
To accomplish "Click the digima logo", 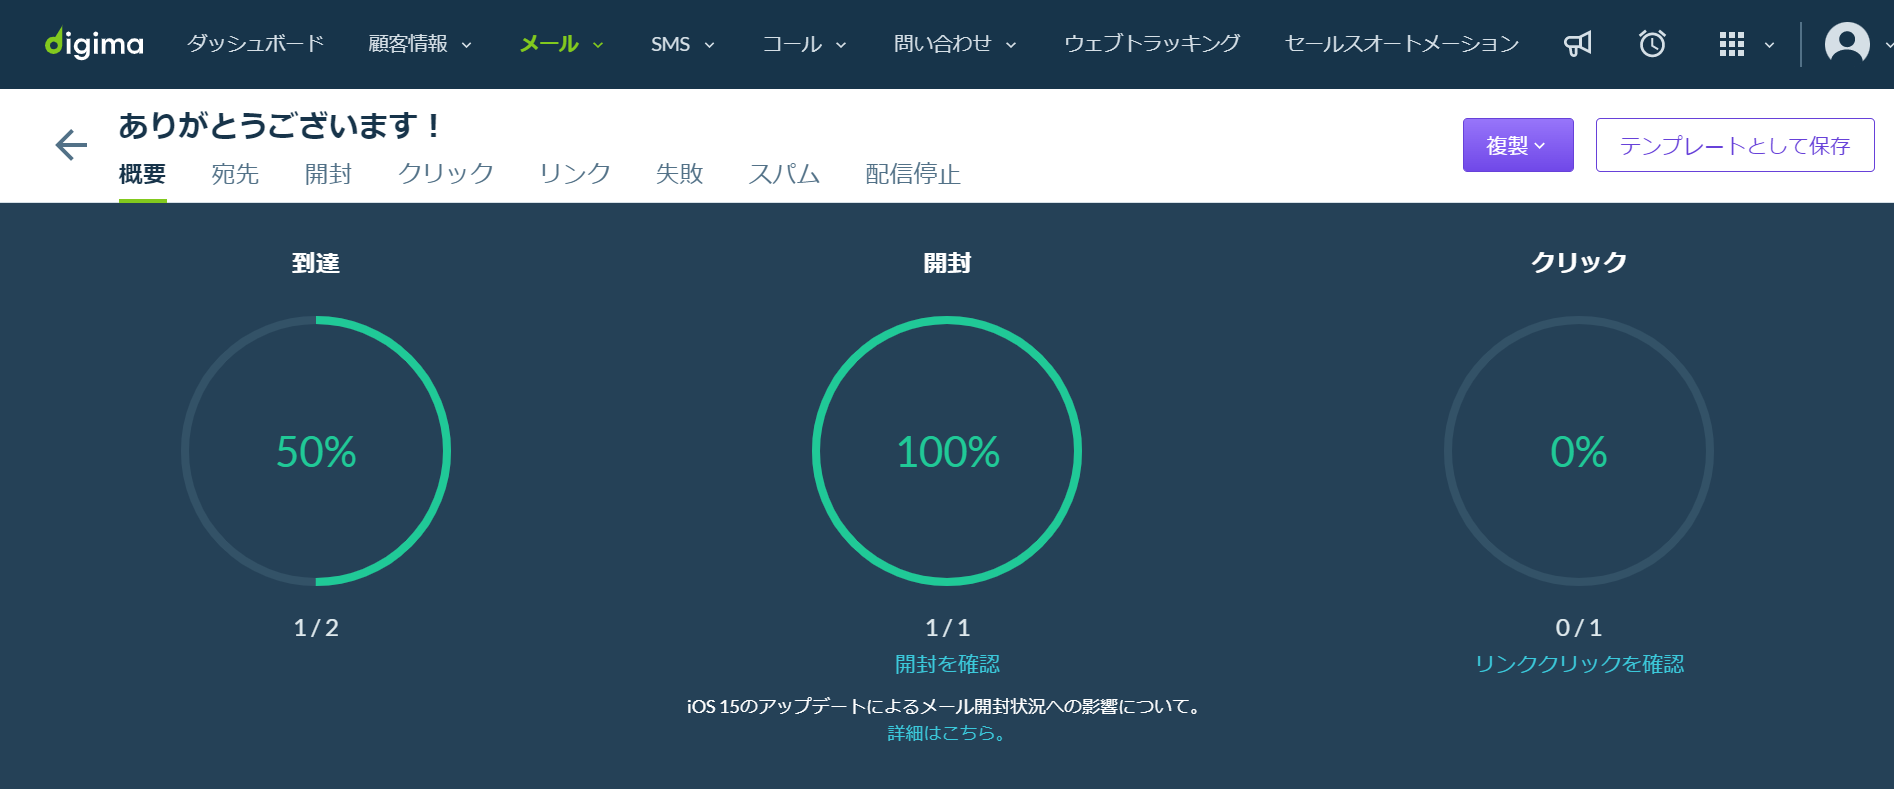I will tap(94, 43).
